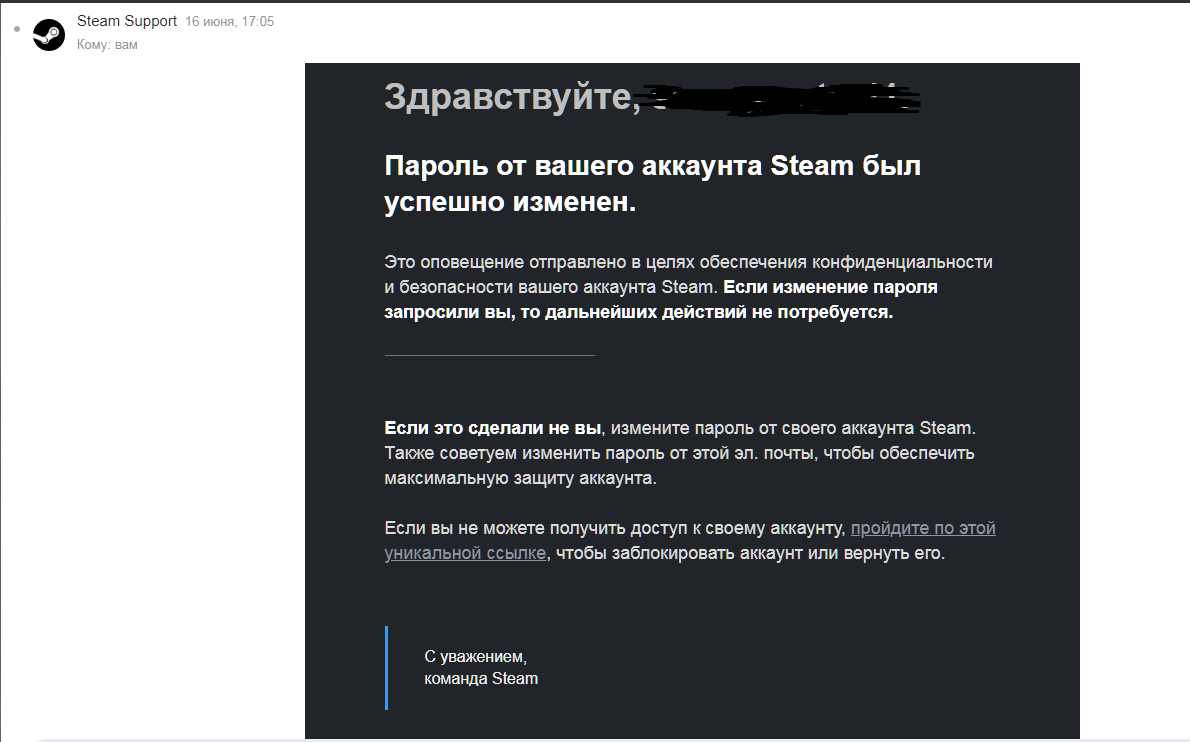
Task: Click the paragraph starting Это оповещение отправлено
Action: coord(688,262)
